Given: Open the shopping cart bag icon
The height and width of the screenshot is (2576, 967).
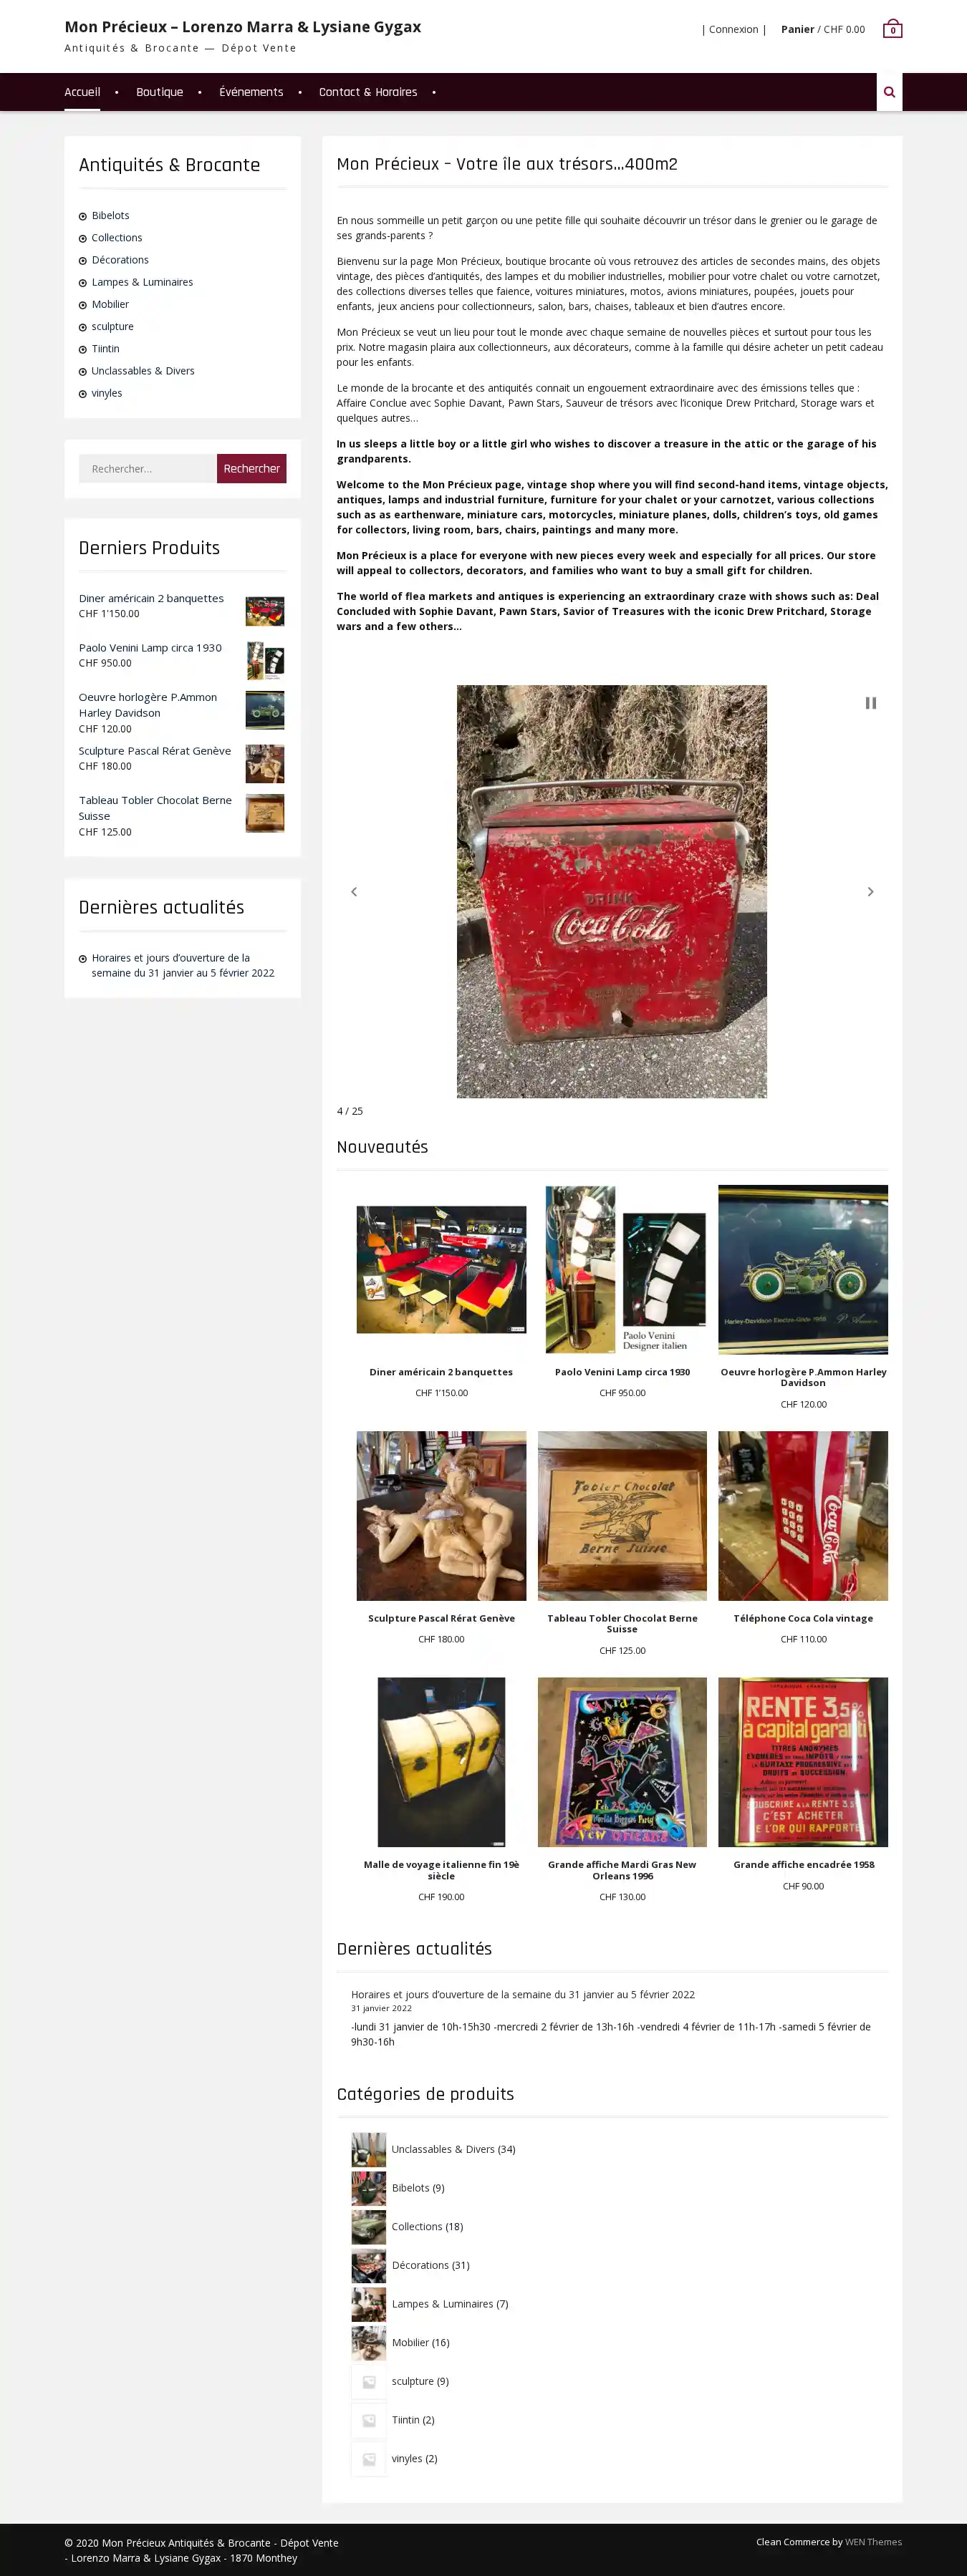Looking at the screenshot, I should (x=892, y=29).
